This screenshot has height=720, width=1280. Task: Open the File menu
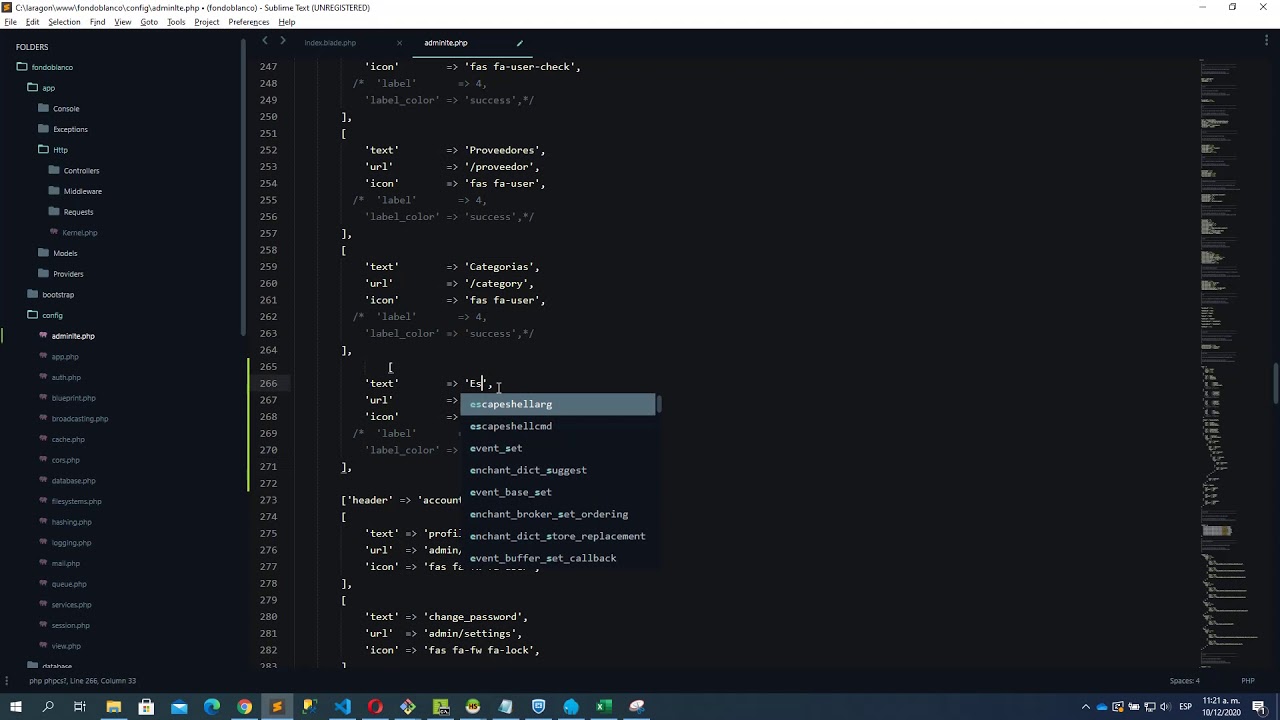click(10, 22)
